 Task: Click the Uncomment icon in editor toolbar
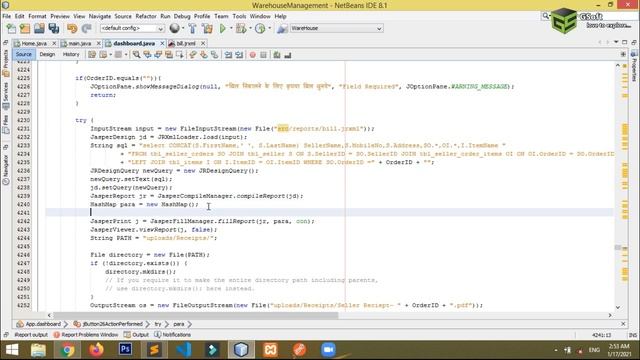[x=288, y=55]
